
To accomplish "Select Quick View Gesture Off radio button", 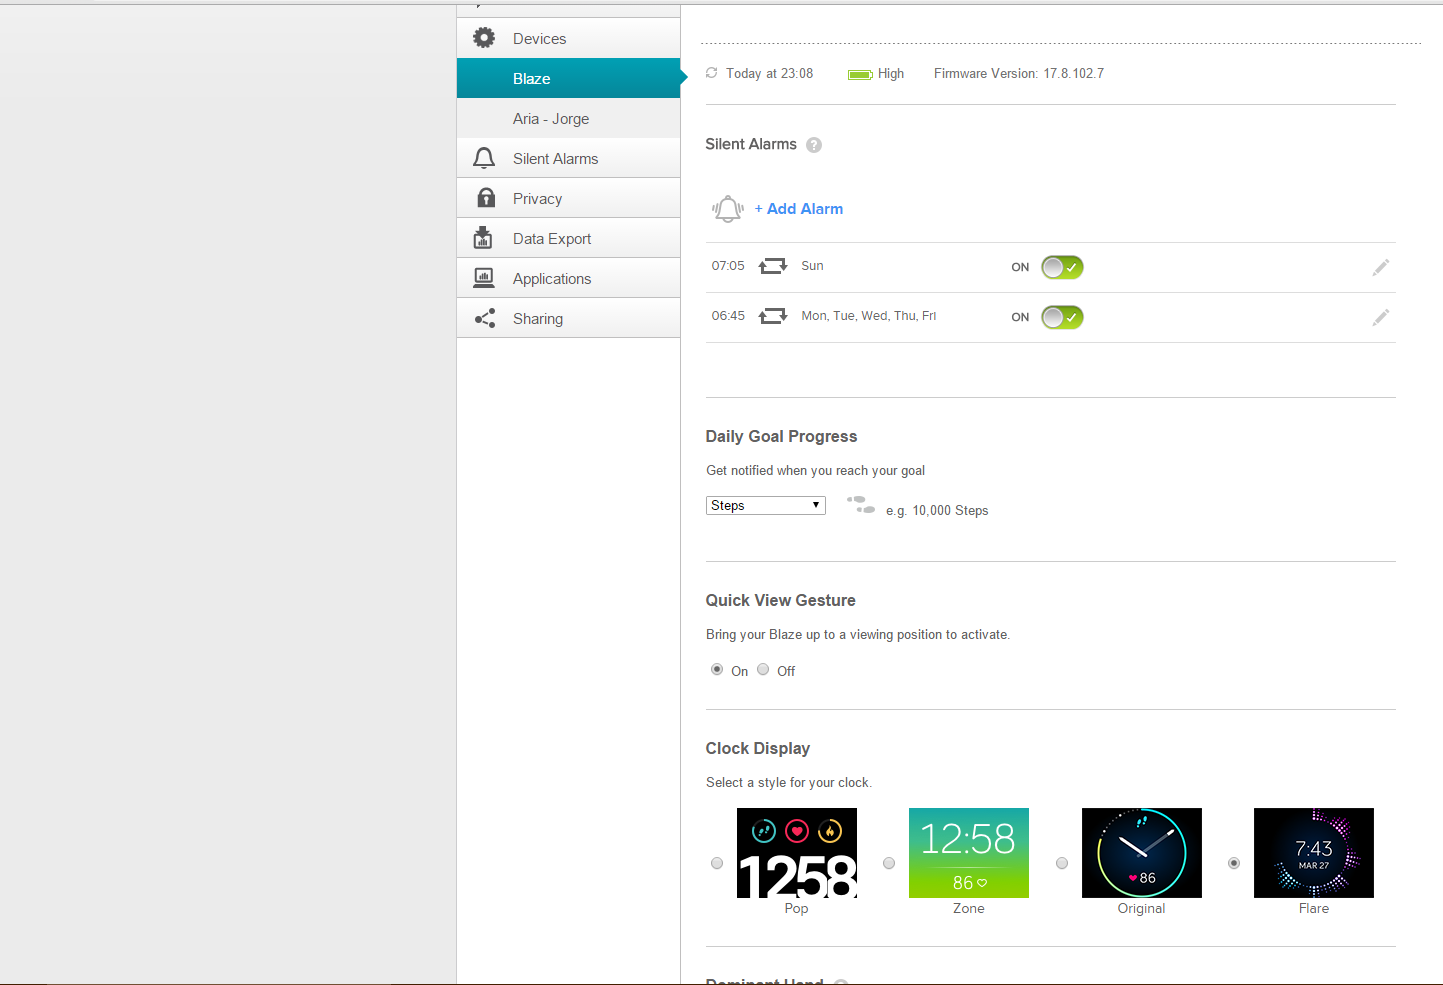I will point(763,669).
